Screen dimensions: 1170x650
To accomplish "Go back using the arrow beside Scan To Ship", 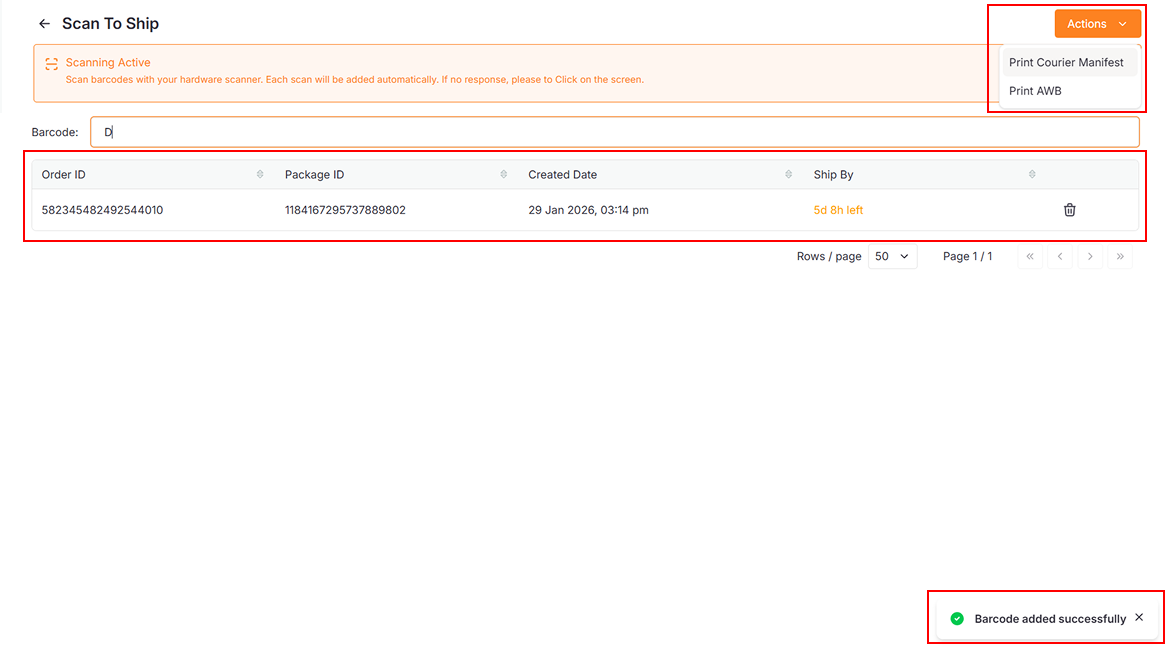I will click(44, 24).
